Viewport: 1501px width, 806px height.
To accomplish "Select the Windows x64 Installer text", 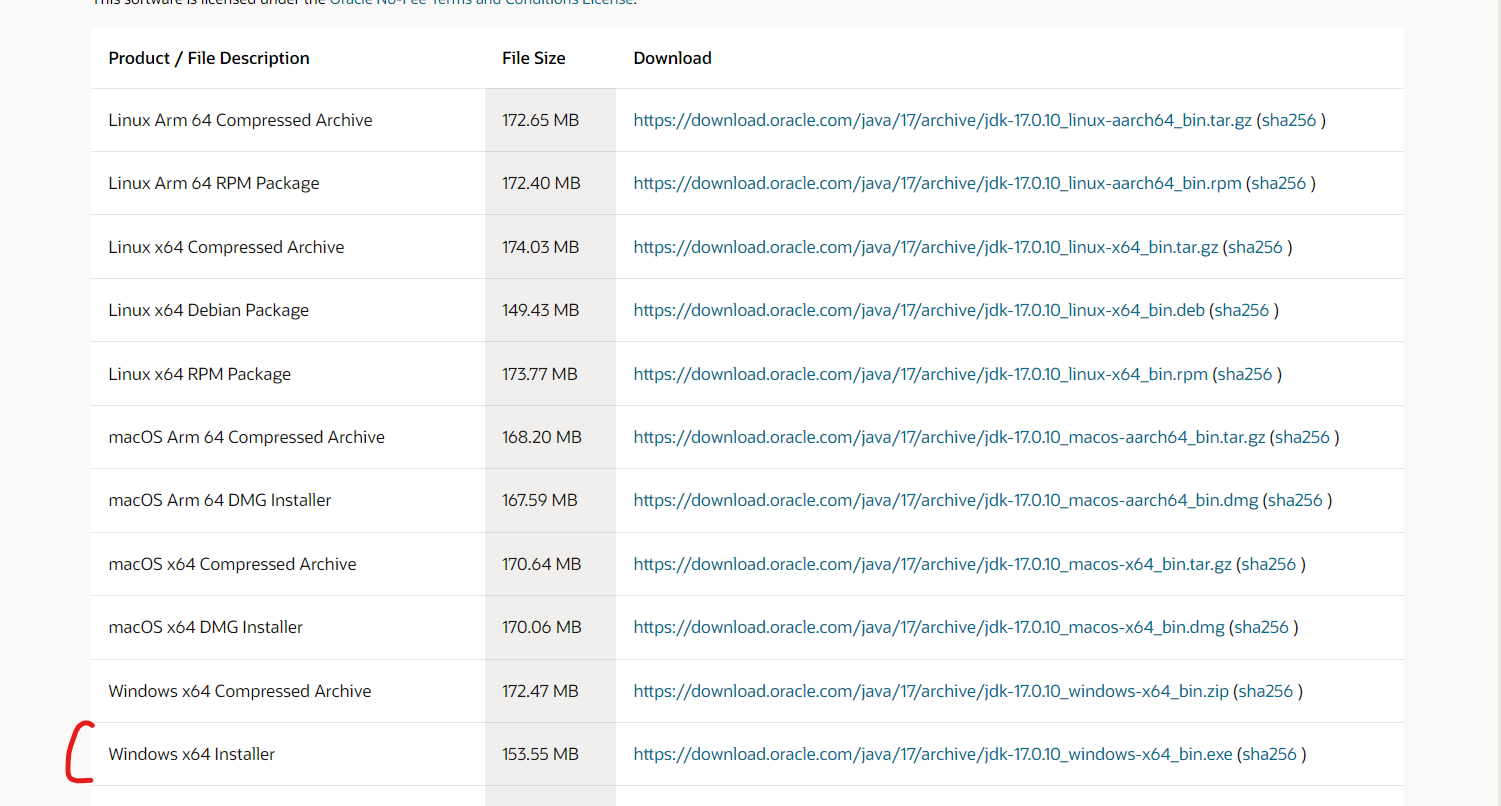I will [192, 754].
